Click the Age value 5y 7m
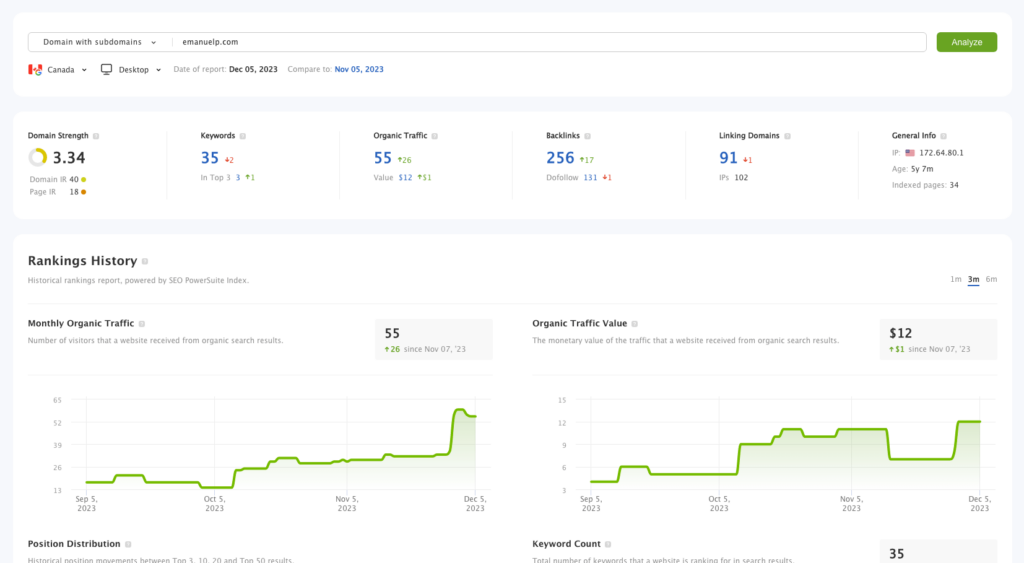The height and width of the screenshot is (563, 1024). point(922,169)
